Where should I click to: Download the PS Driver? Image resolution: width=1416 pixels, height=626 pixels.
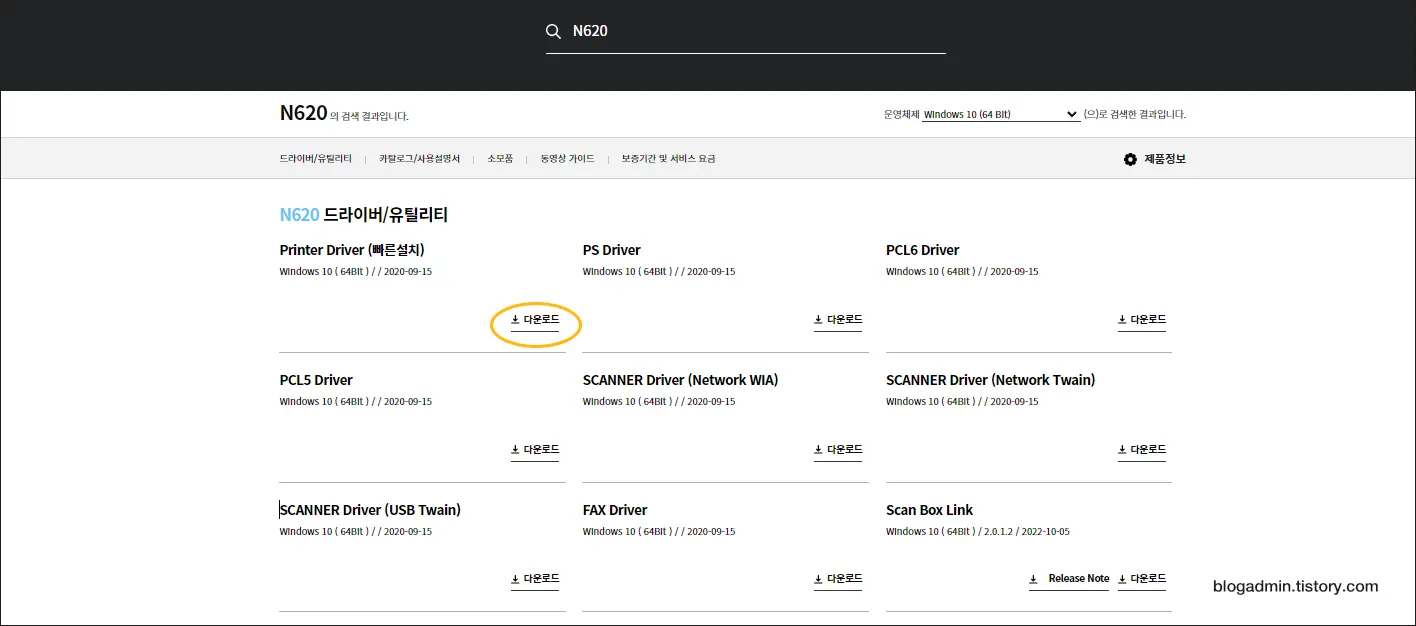pos(838,320)
